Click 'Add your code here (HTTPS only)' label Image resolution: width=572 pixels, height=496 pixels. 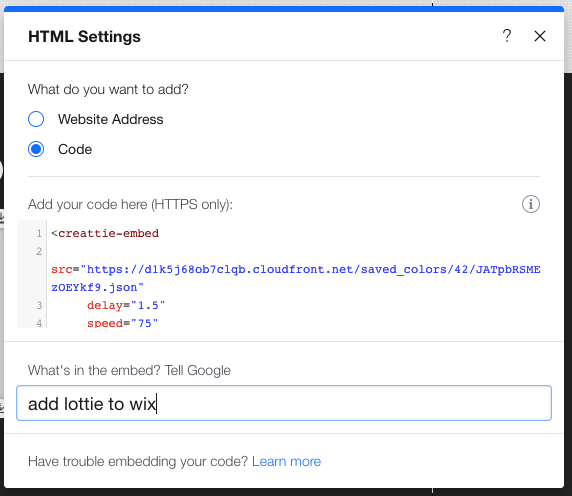tap(130, 204)
